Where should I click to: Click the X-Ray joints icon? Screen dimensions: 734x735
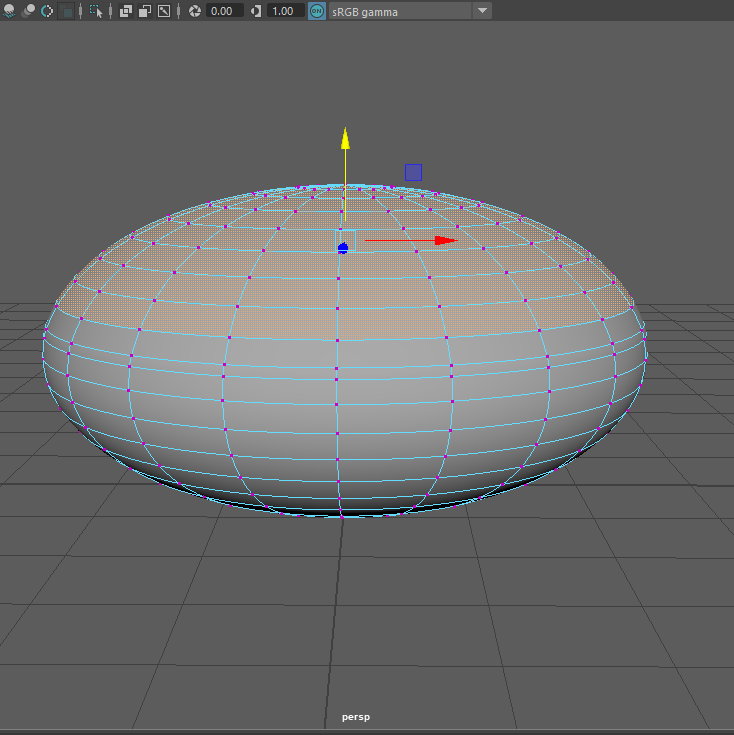(x=164, y=11)
